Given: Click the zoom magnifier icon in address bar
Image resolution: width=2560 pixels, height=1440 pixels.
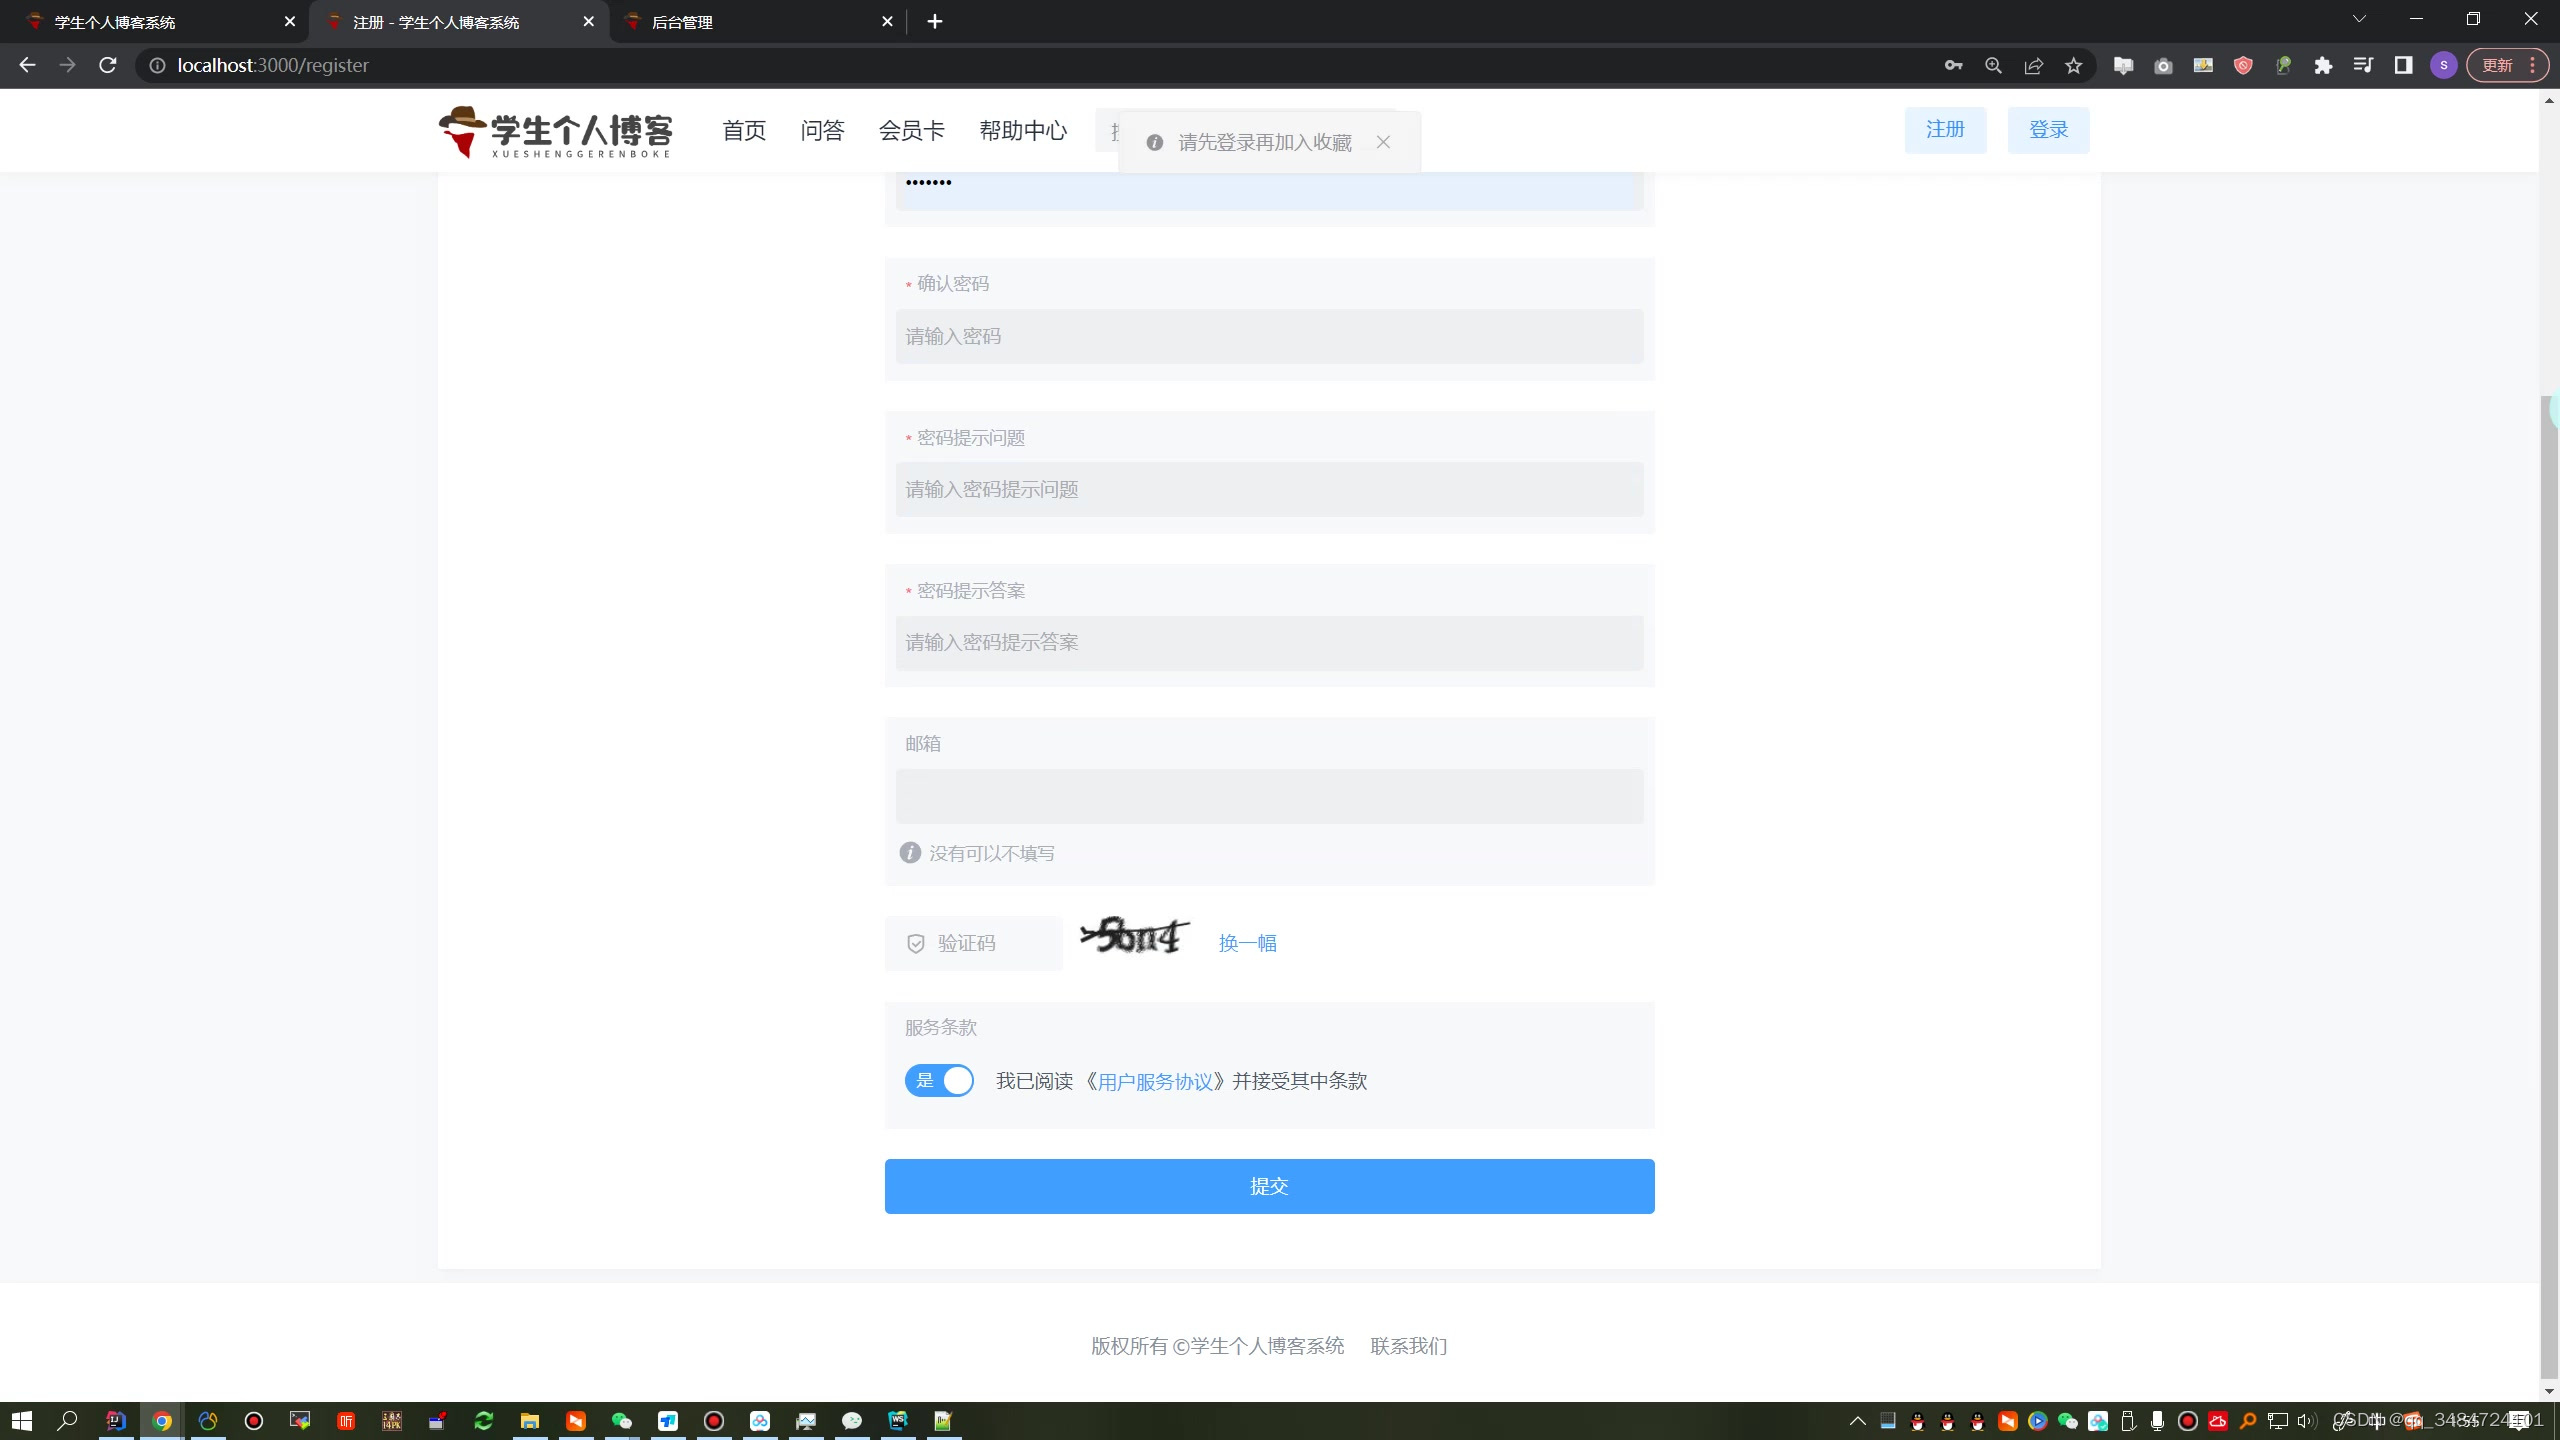Looking at the screenshot, I should (x=1993, y=66).
